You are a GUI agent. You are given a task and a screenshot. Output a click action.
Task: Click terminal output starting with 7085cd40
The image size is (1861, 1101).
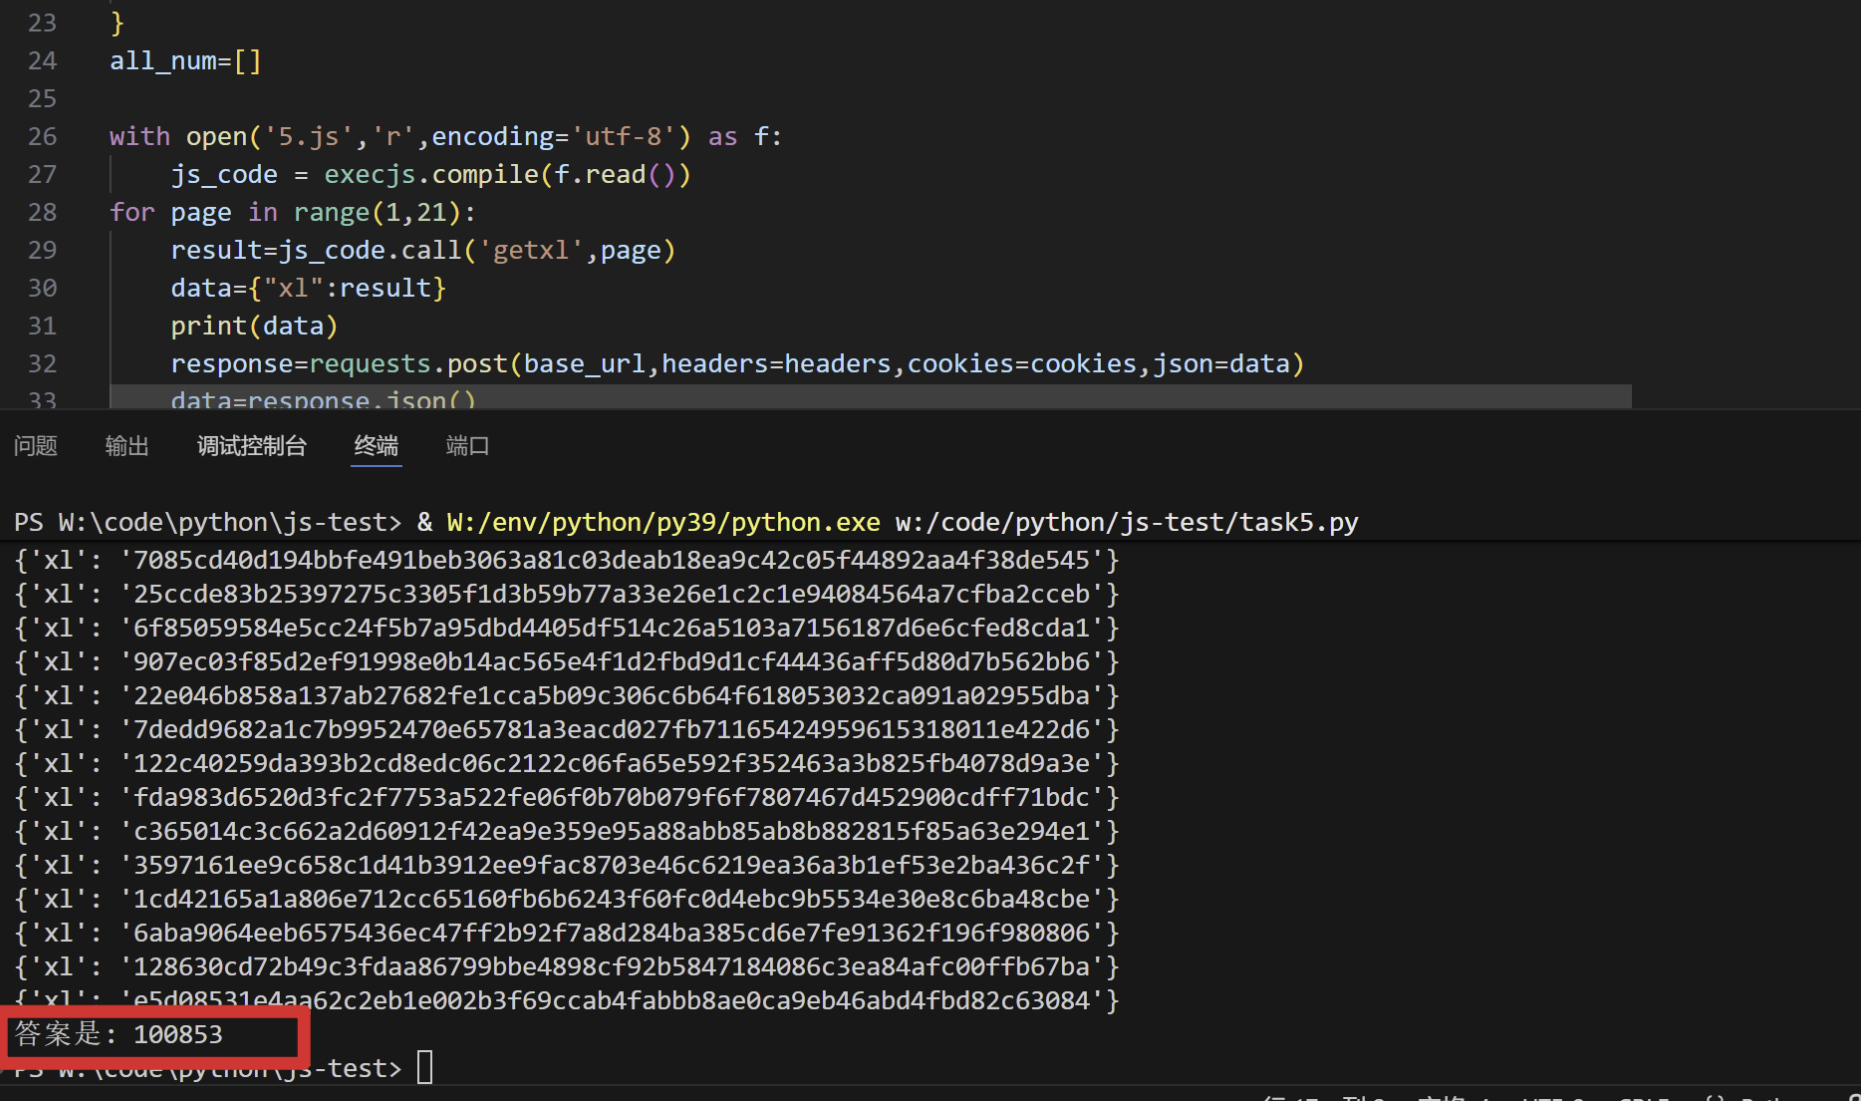click(x=566, y=560)
